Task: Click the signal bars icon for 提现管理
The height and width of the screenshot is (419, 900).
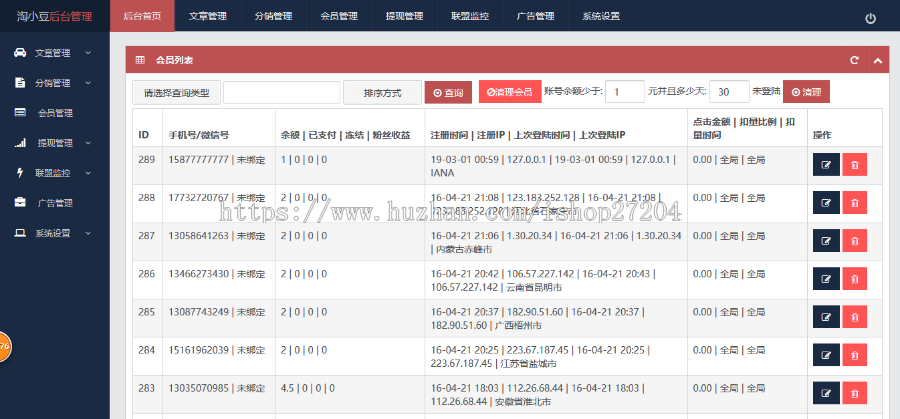Action: pyautogui.click(x=20, y=142)
